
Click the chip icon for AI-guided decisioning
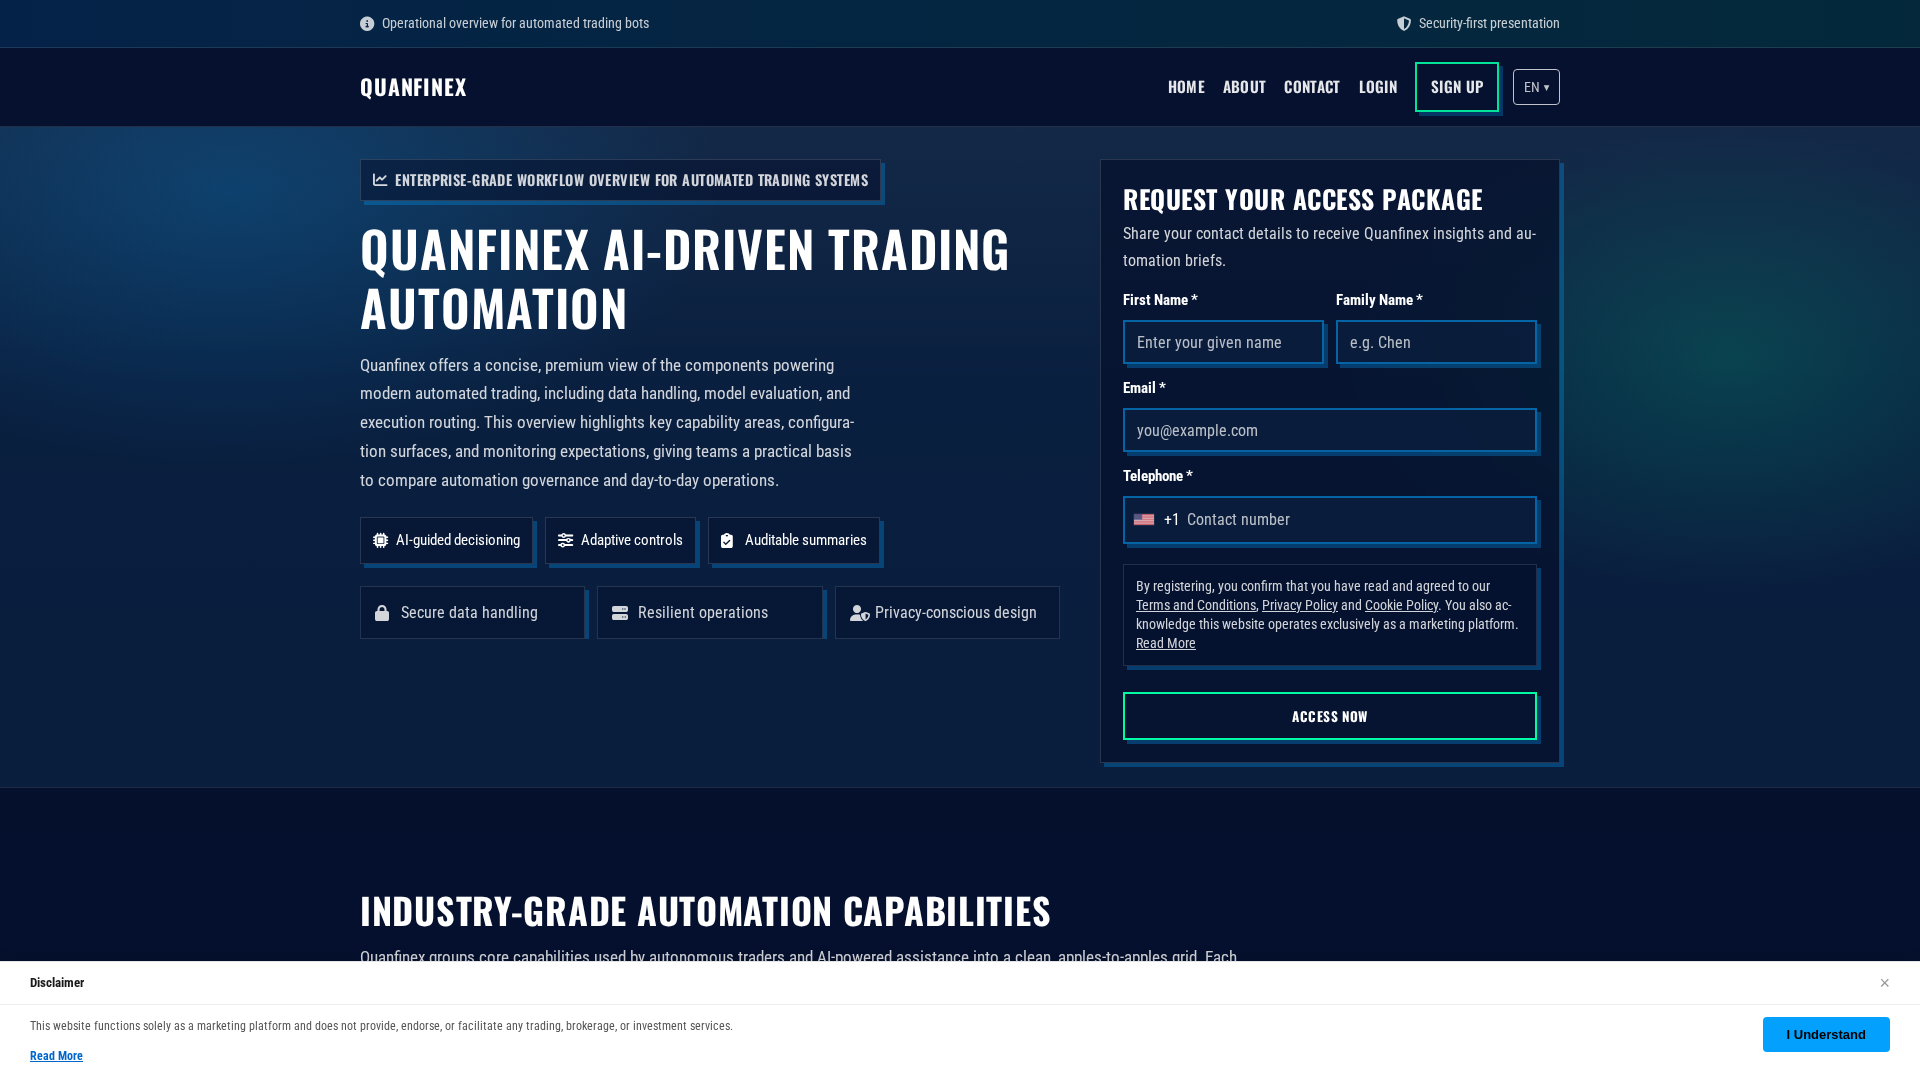pos(381,541)
